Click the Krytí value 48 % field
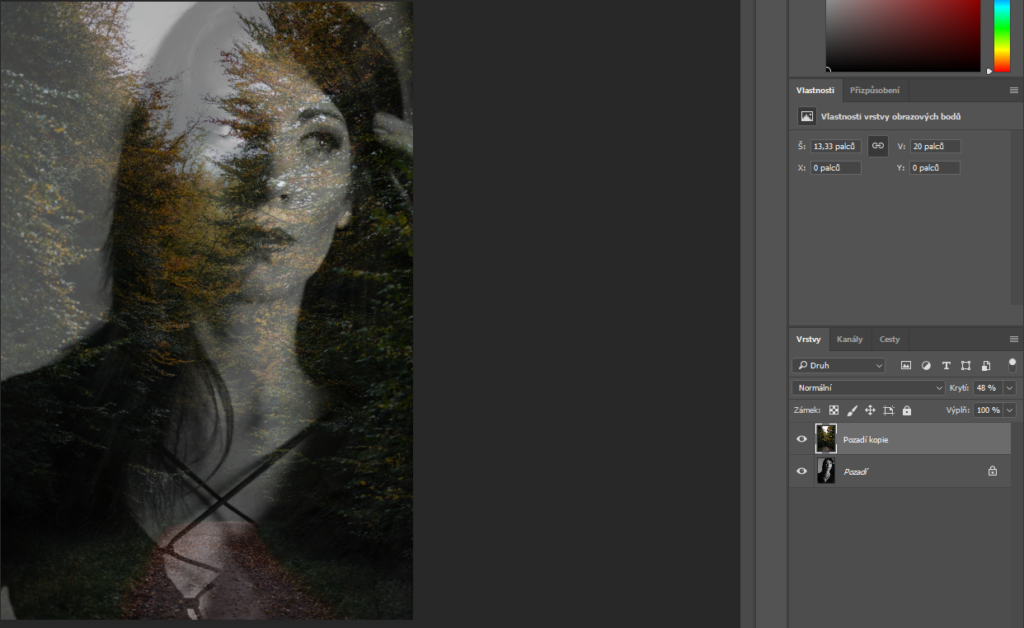 coord(988,388)
